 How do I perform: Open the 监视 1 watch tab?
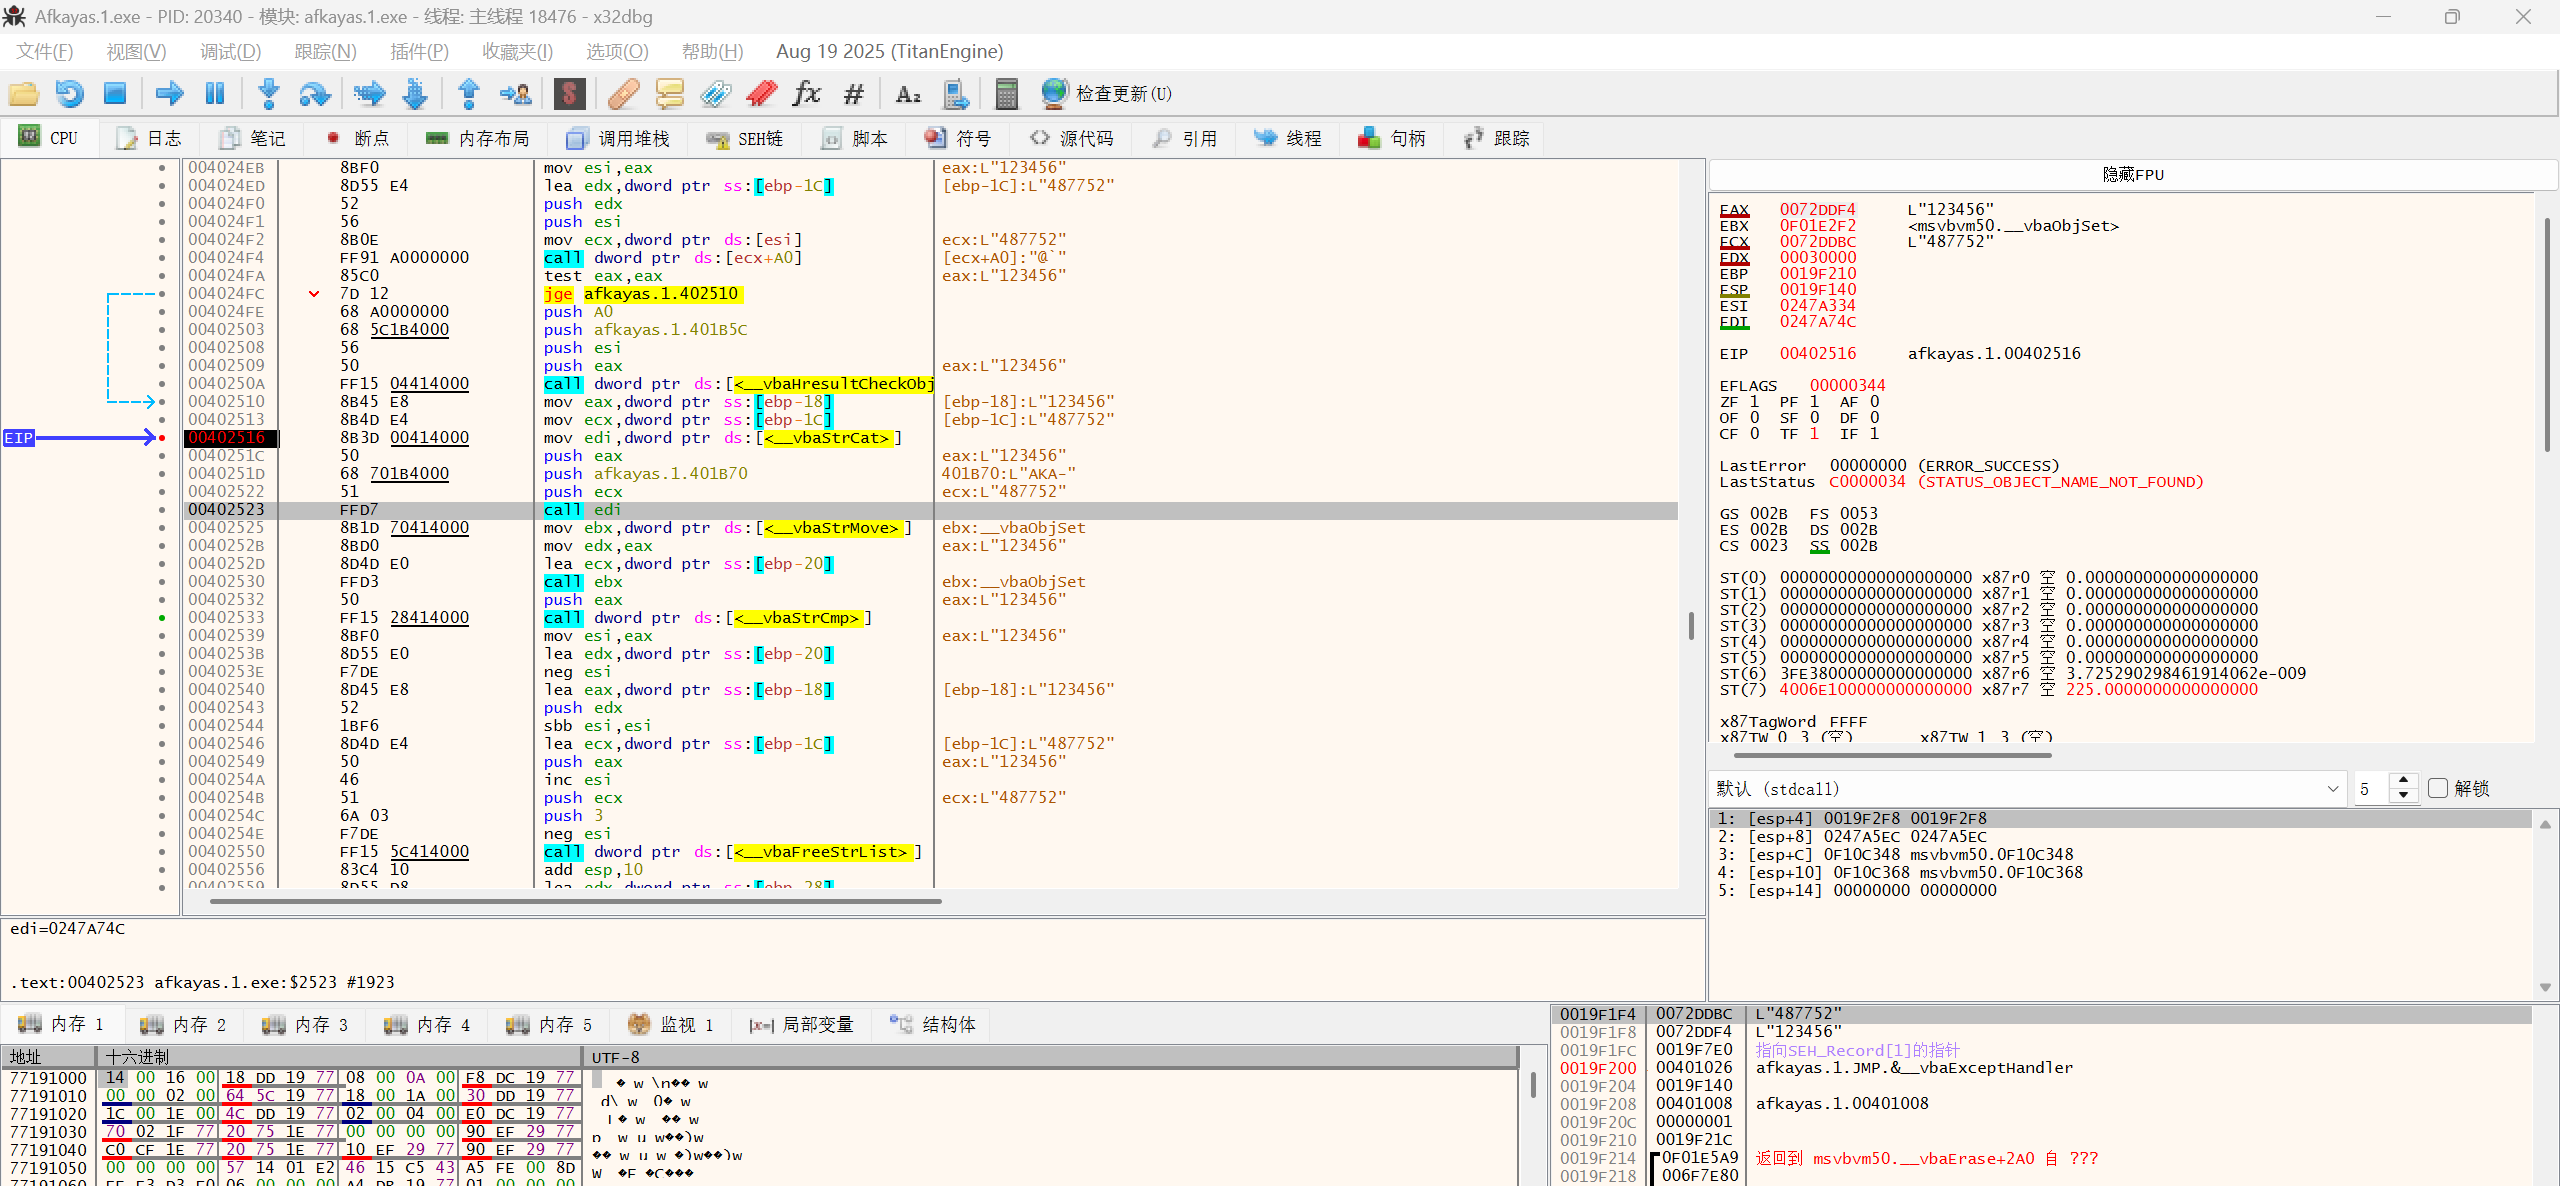(671, 1024)
